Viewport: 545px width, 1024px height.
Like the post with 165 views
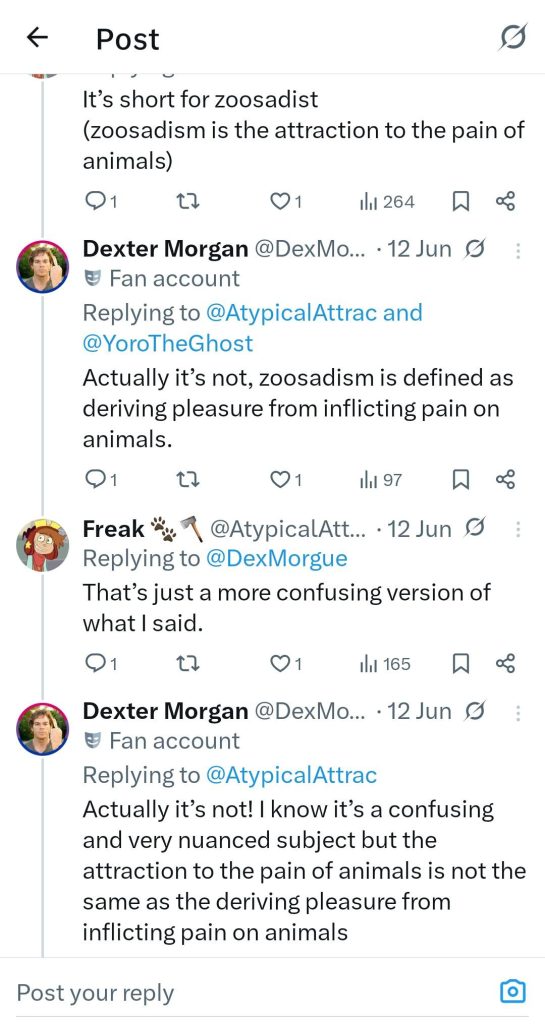click(285, 664)
